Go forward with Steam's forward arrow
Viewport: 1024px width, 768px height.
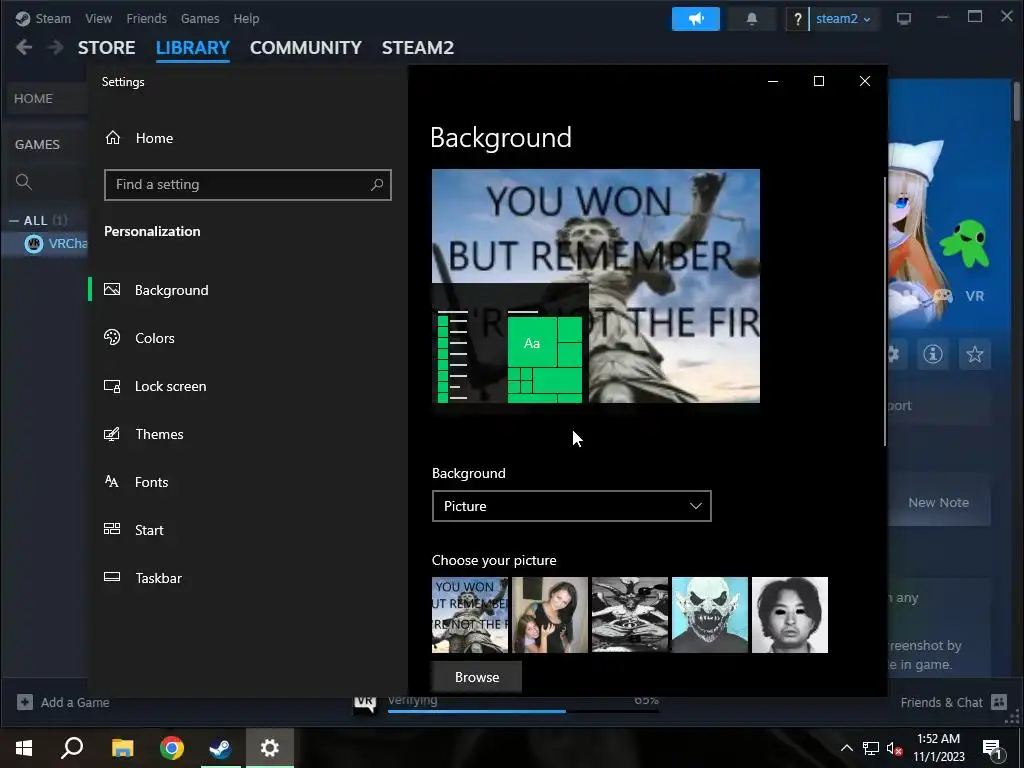(56, 48)
